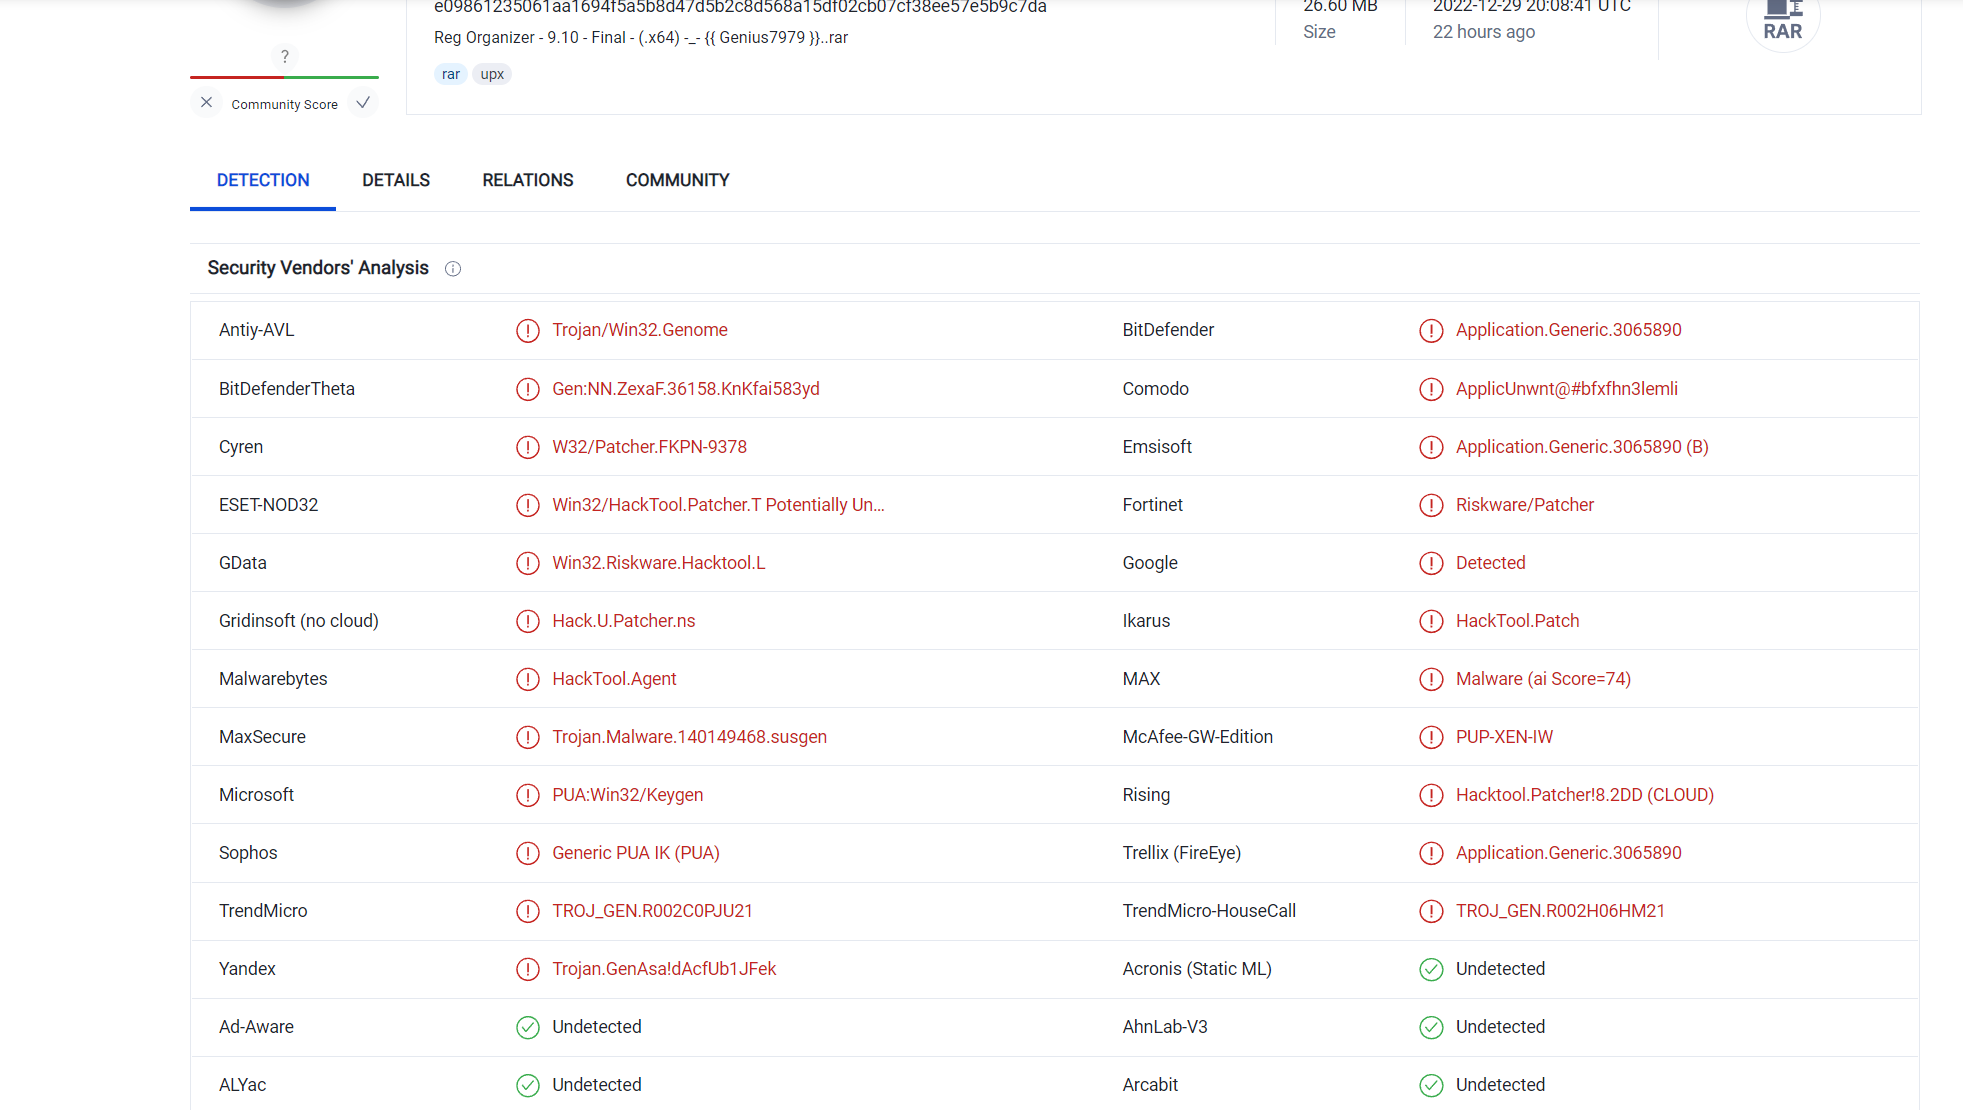Click the Trojan/Win32.Genome detection name
The image size is (1963, 1110).
click(x=640, y=330)
